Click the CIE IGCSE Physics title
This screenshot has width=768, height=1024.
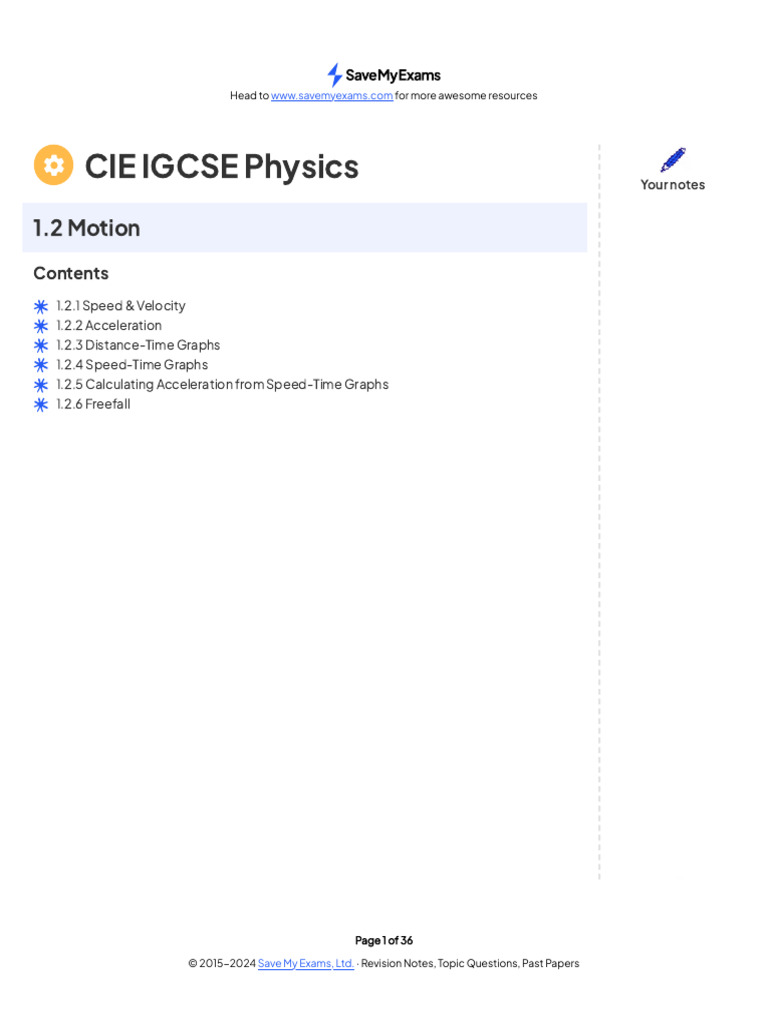click(221, 166)
